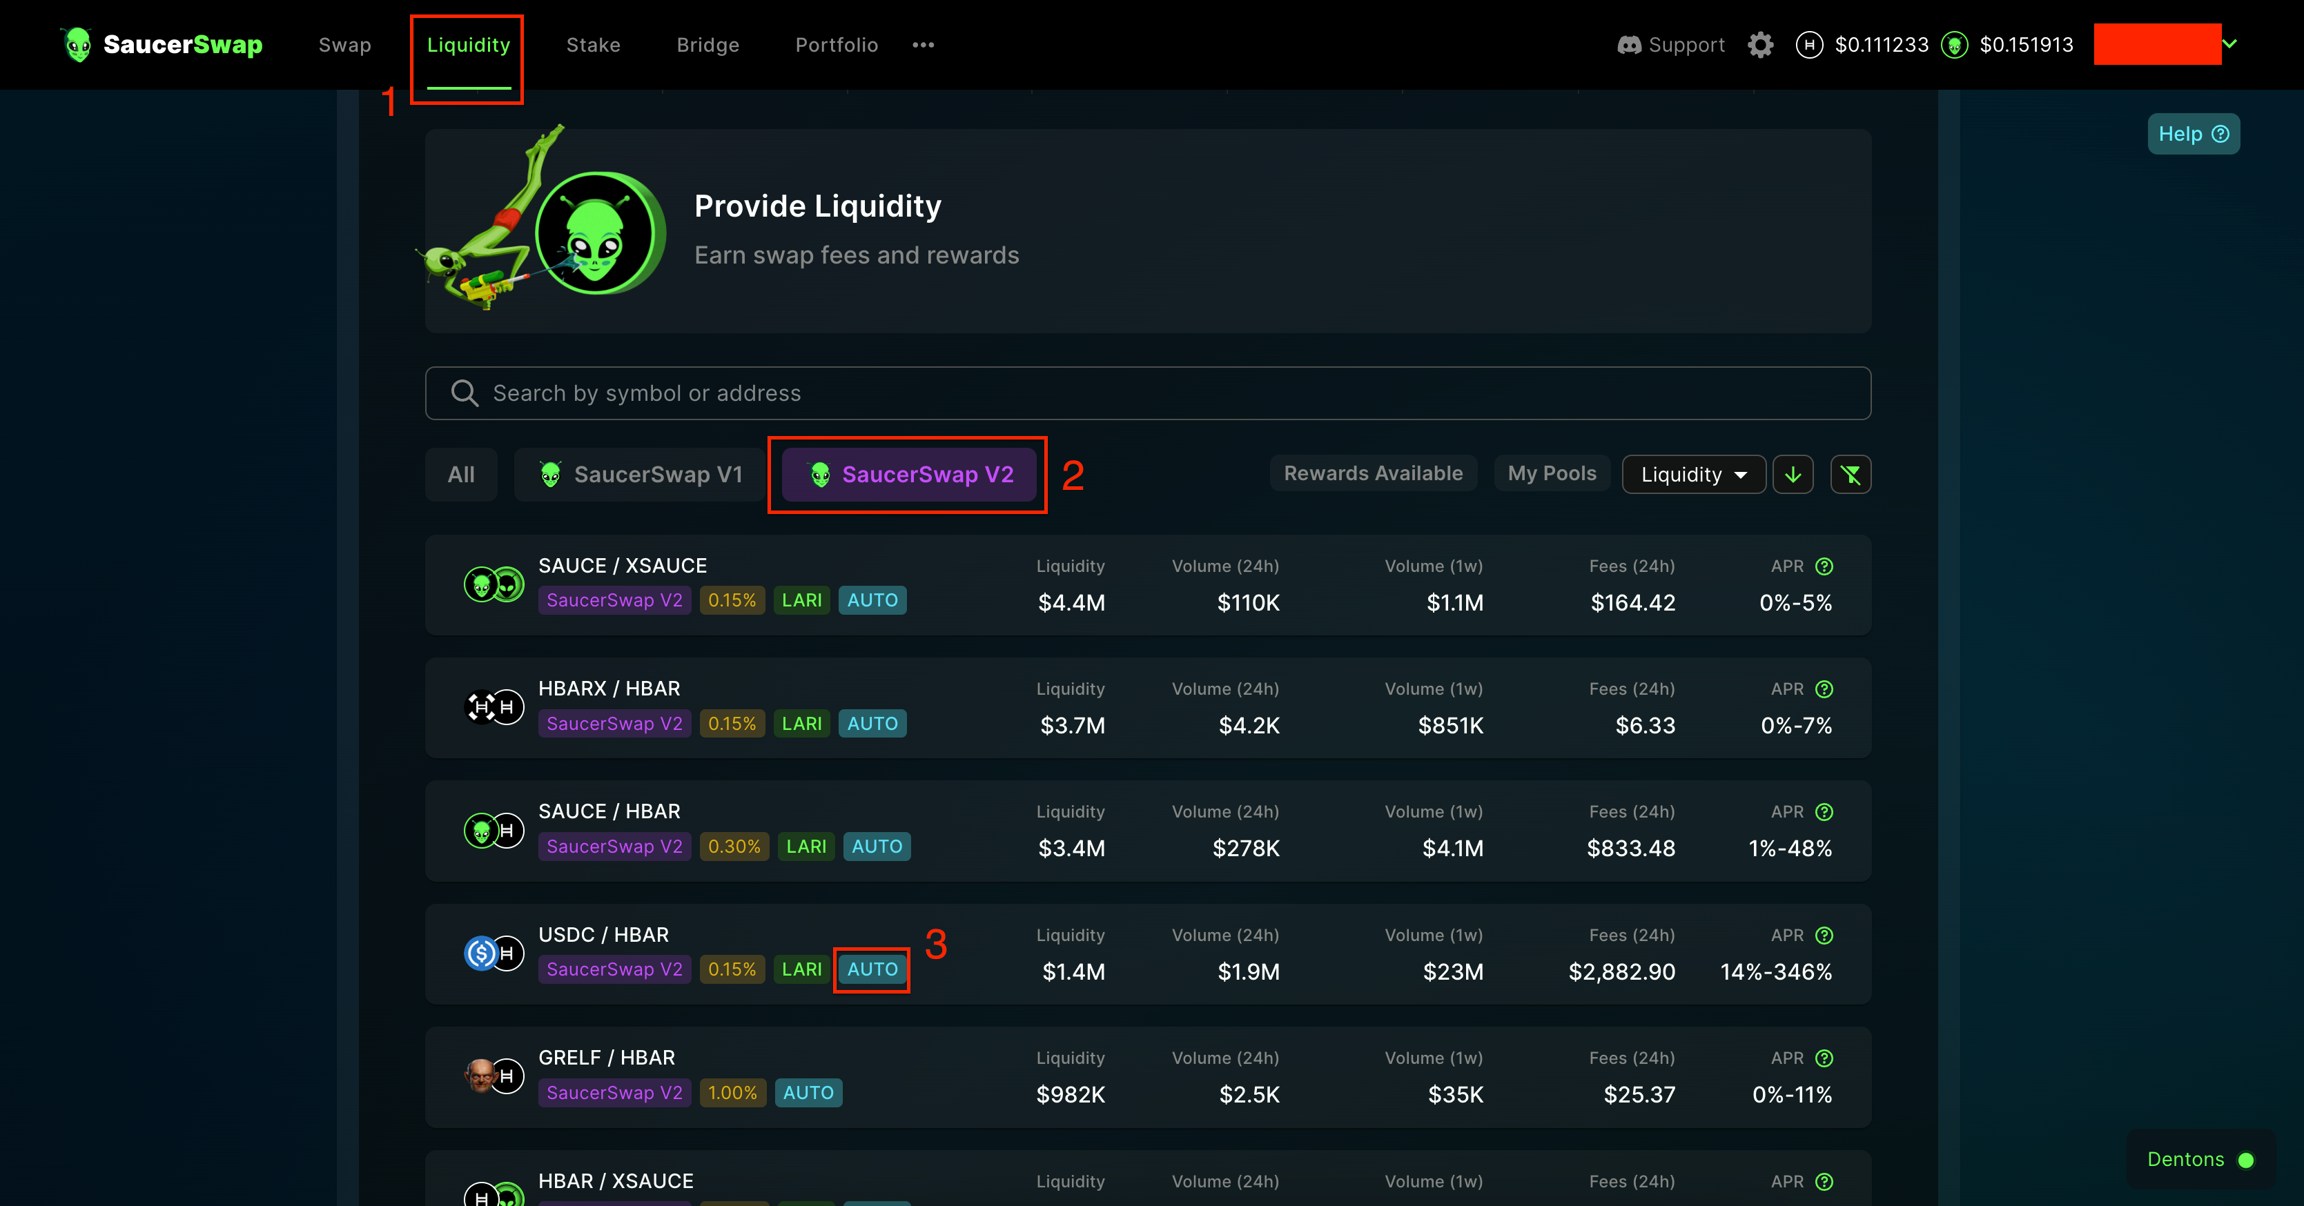Screen dimensions: 2304x1206
Task: Expand the account dropdown chevron
Action: tap(2229, 44)
